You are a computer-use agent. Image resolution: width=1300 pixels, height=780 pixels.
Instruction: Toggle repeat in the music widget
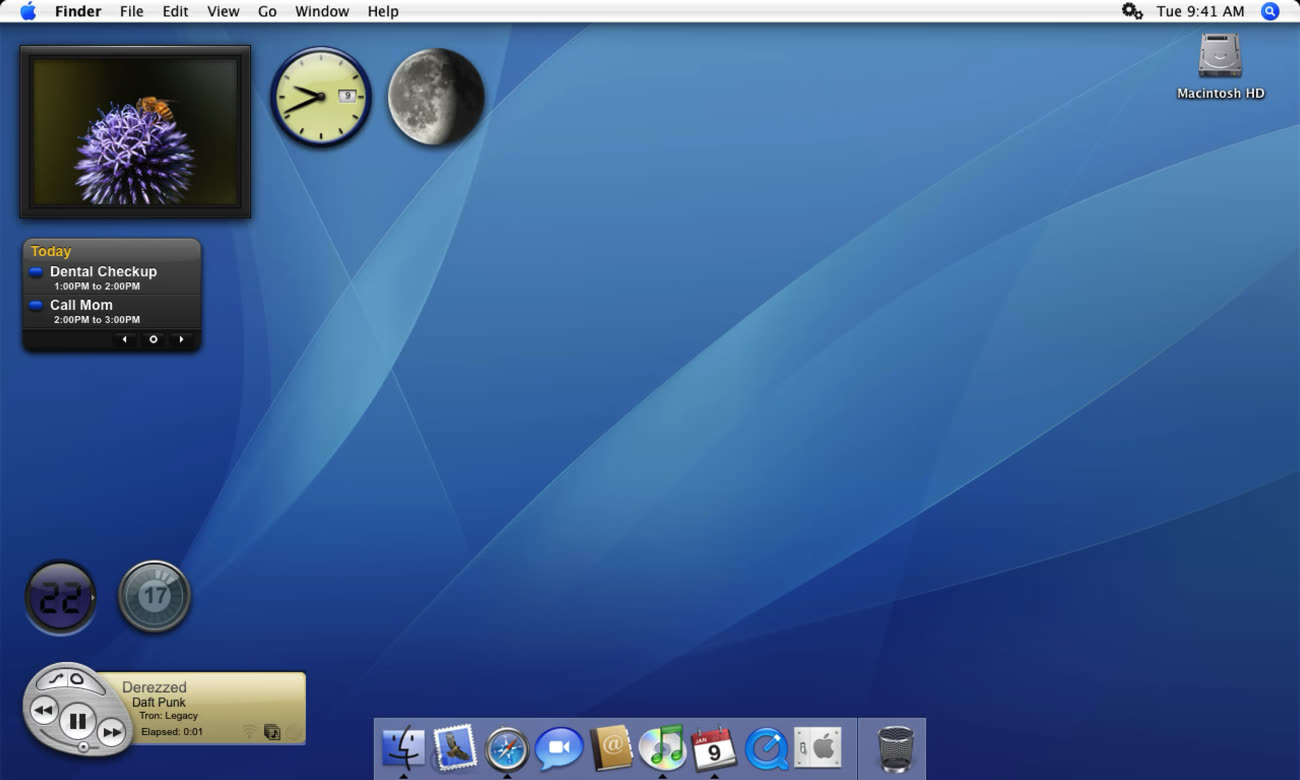77,679
